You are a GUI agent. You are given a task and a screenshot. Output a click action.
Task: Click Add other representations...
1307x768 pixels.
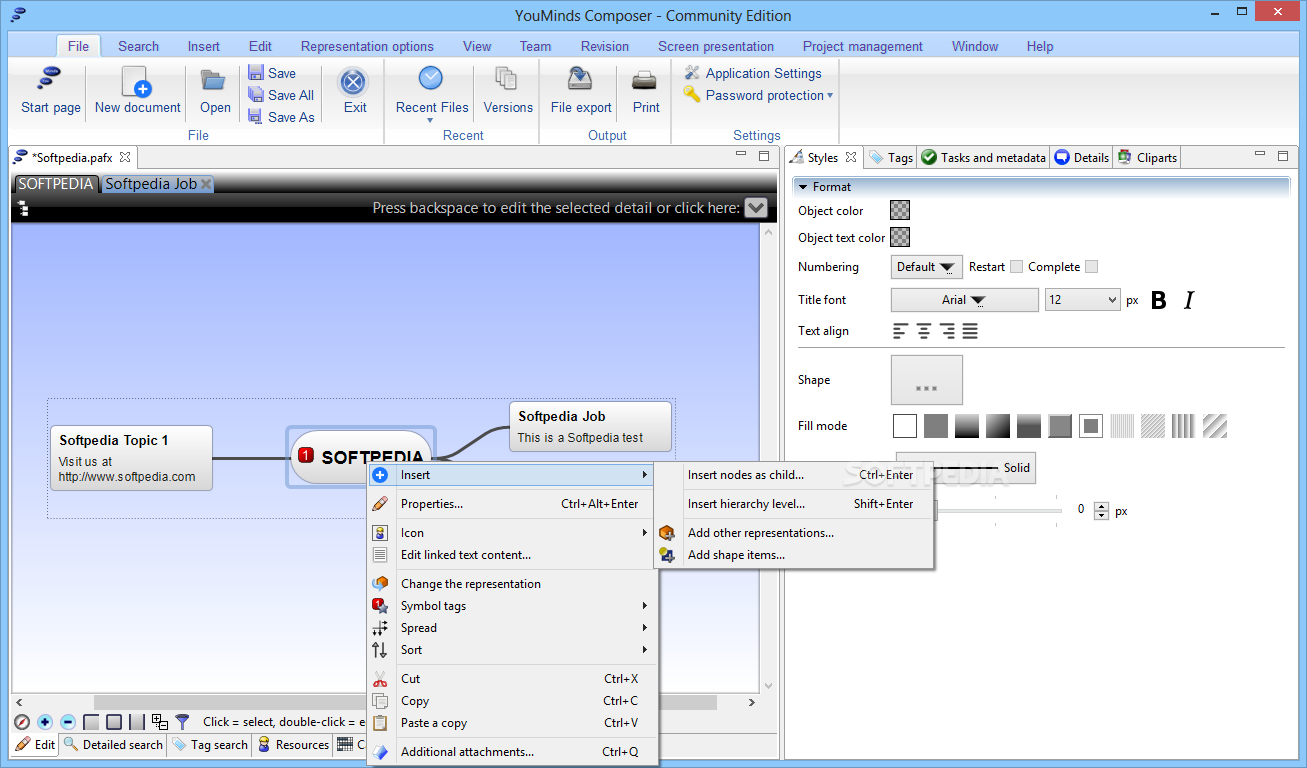coord(794,533)
